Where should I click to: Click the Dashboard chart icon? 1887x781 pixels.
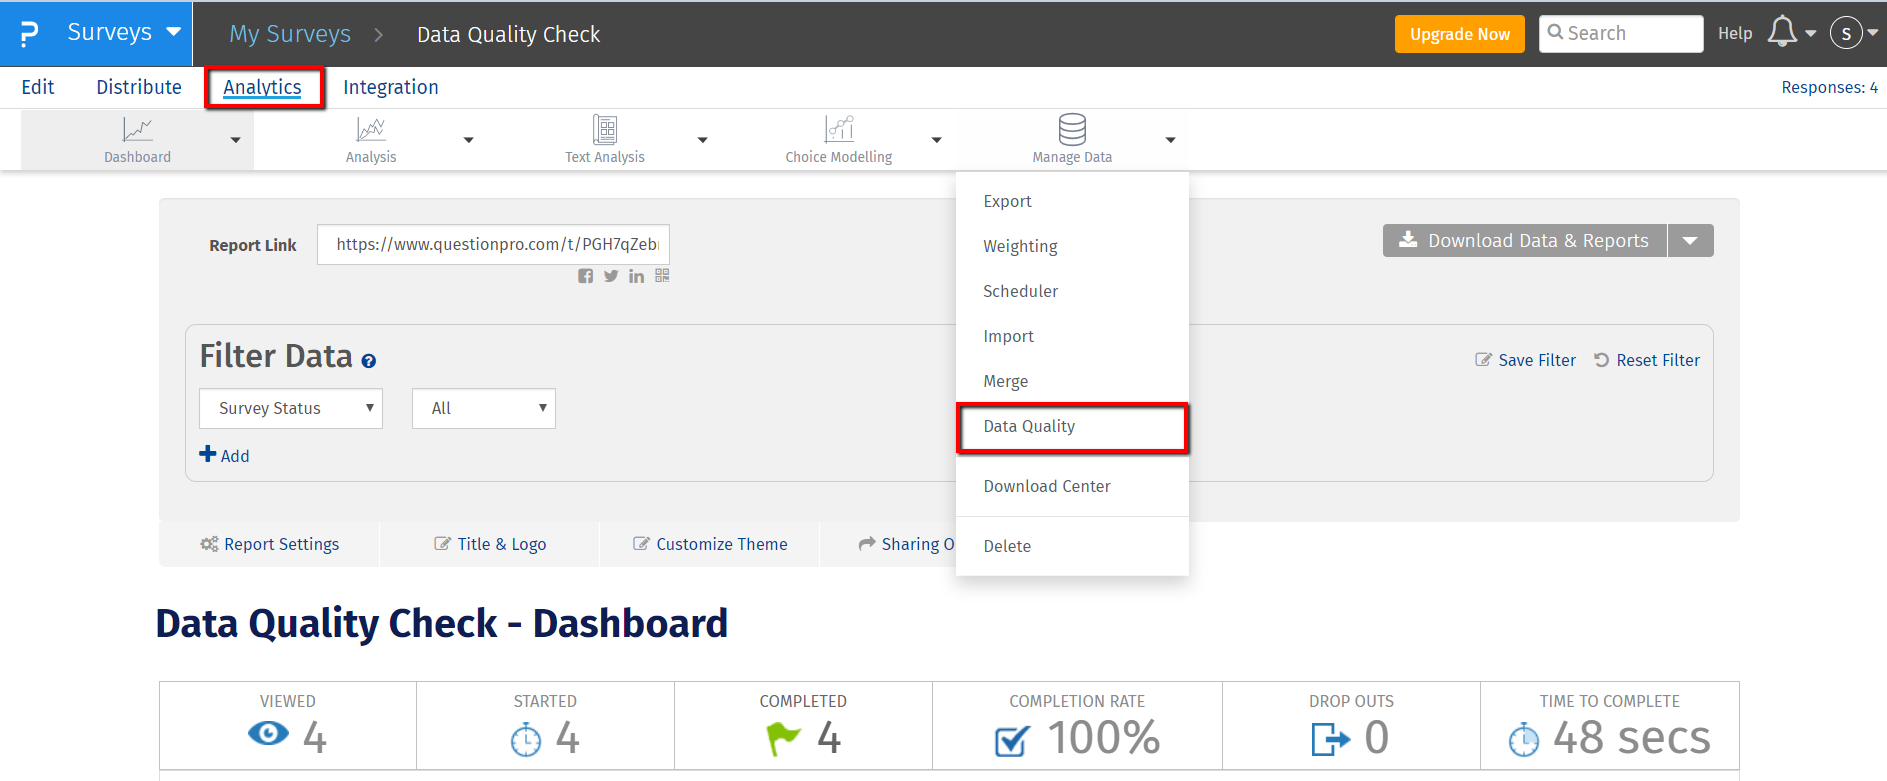tap(137, 130)
